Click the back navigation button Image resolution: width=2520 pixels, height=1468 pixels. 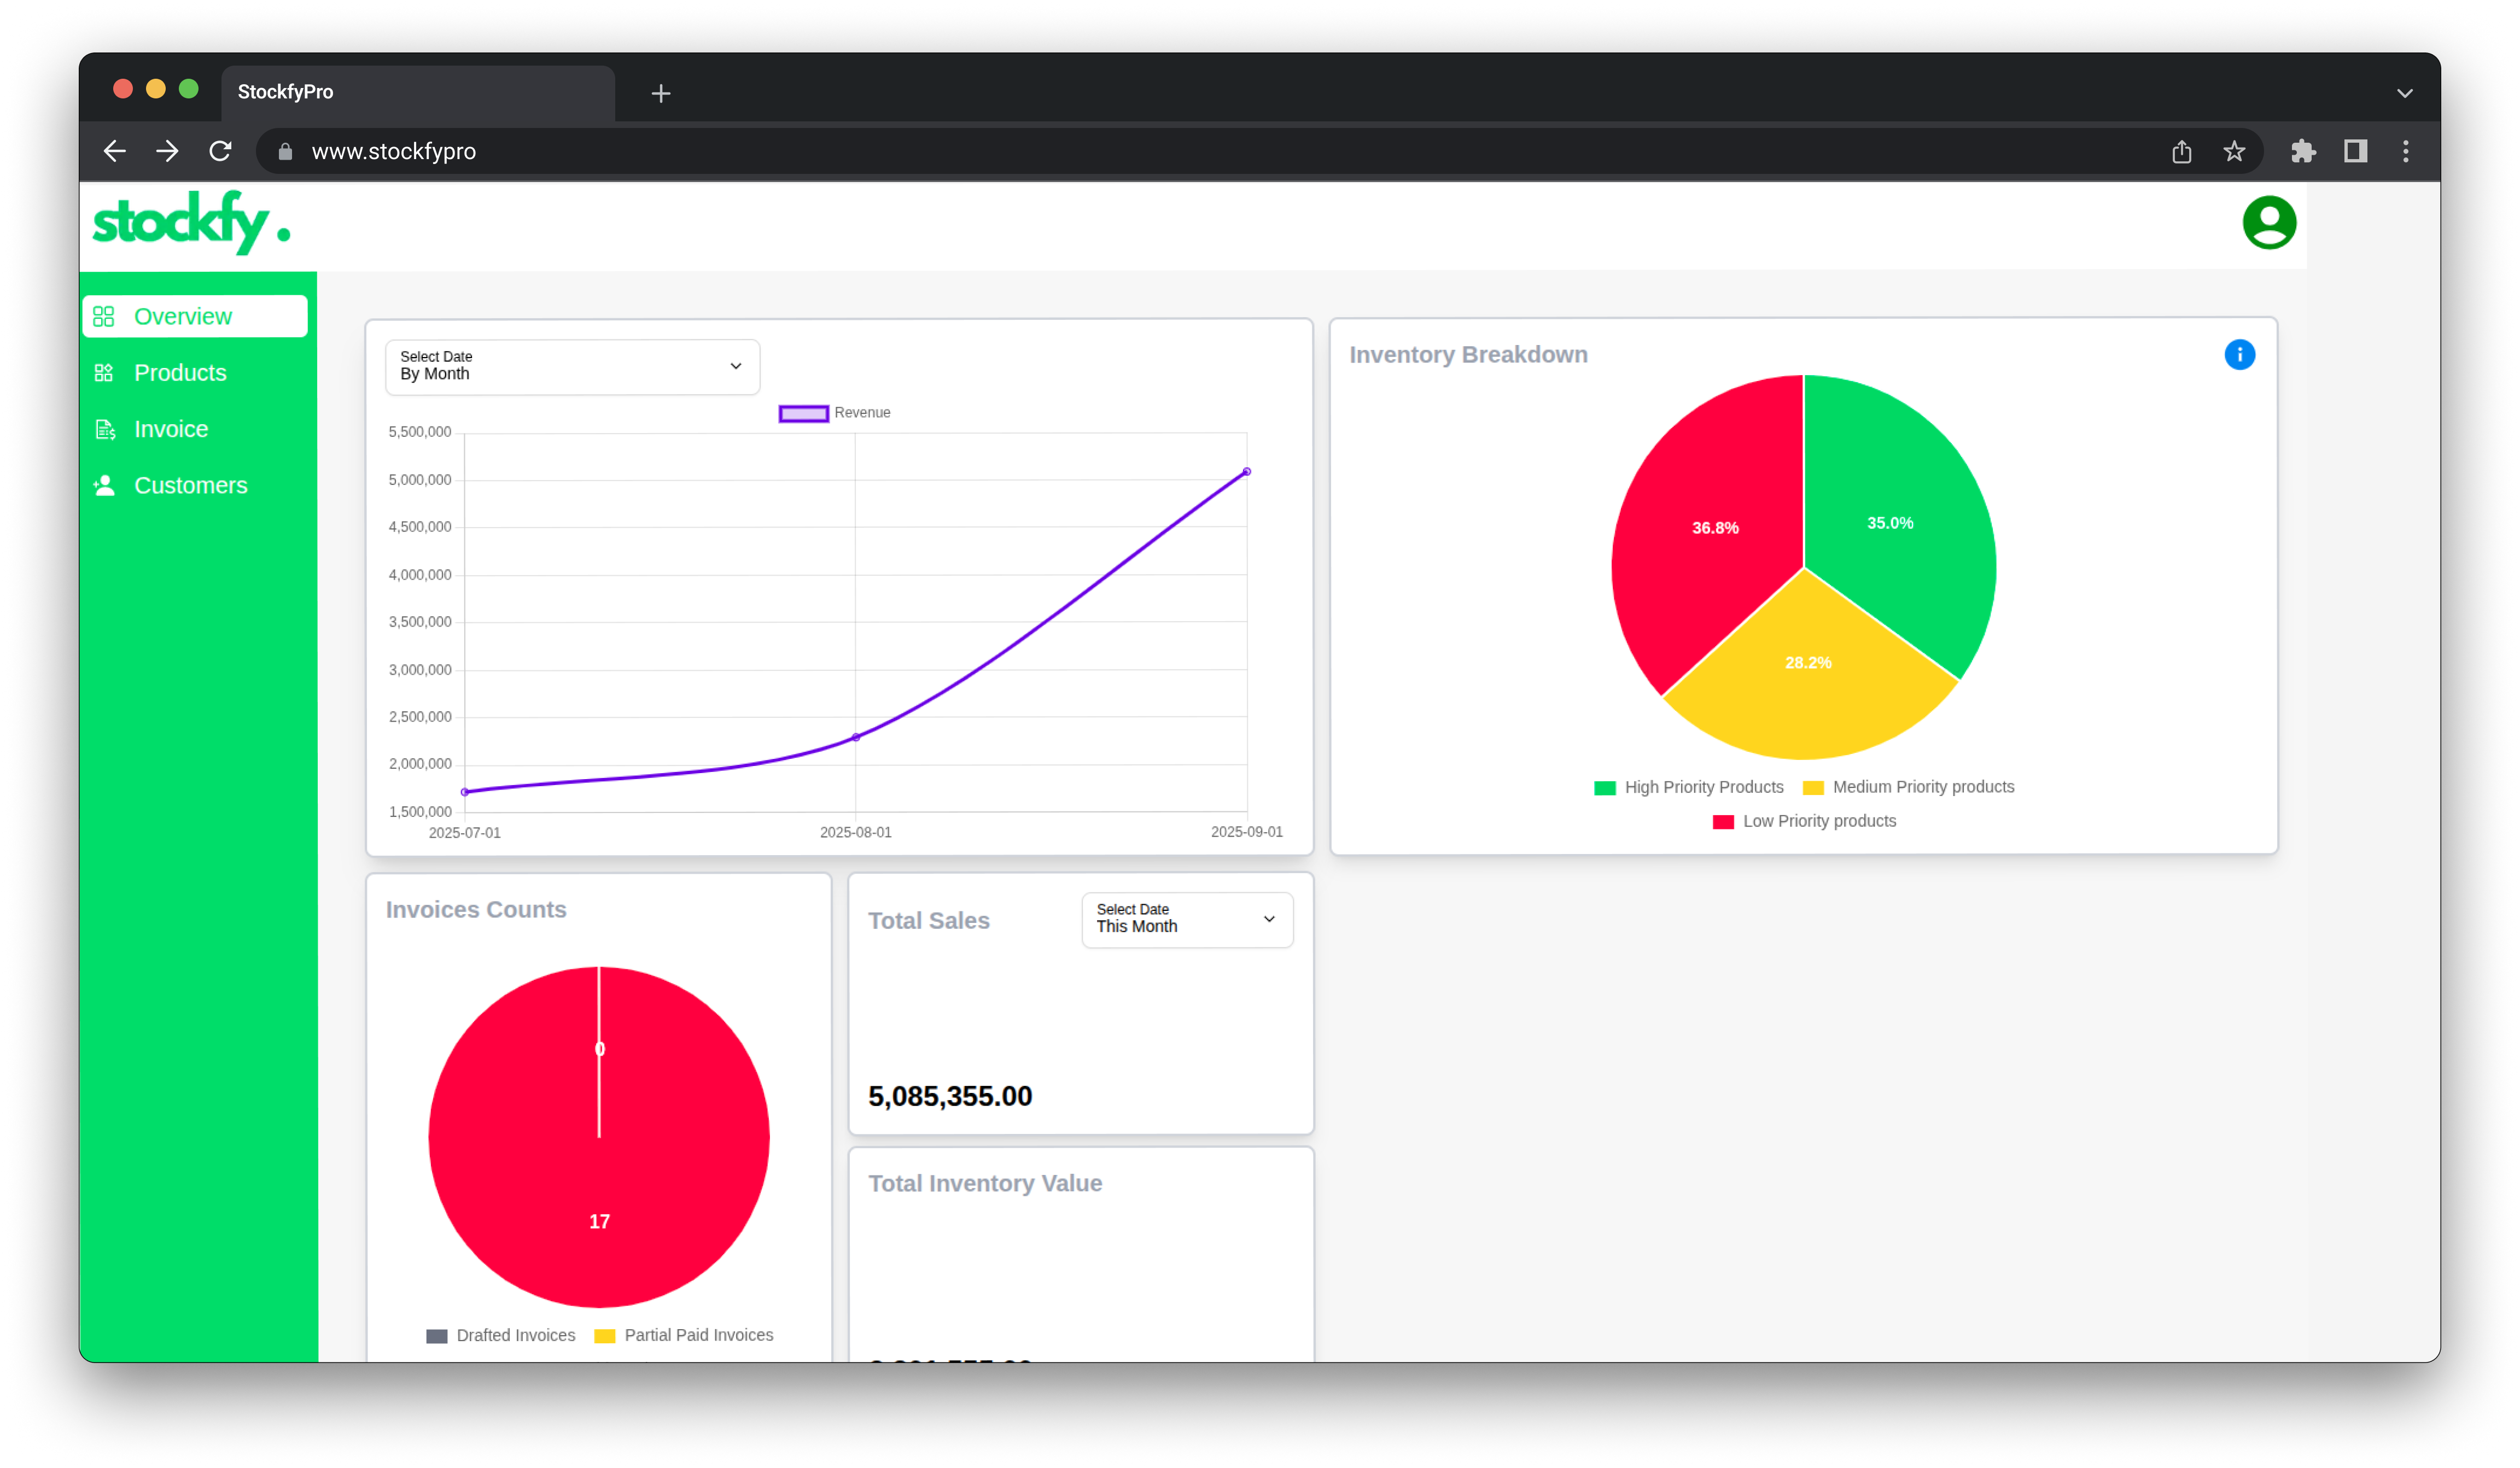pos(114,151)
